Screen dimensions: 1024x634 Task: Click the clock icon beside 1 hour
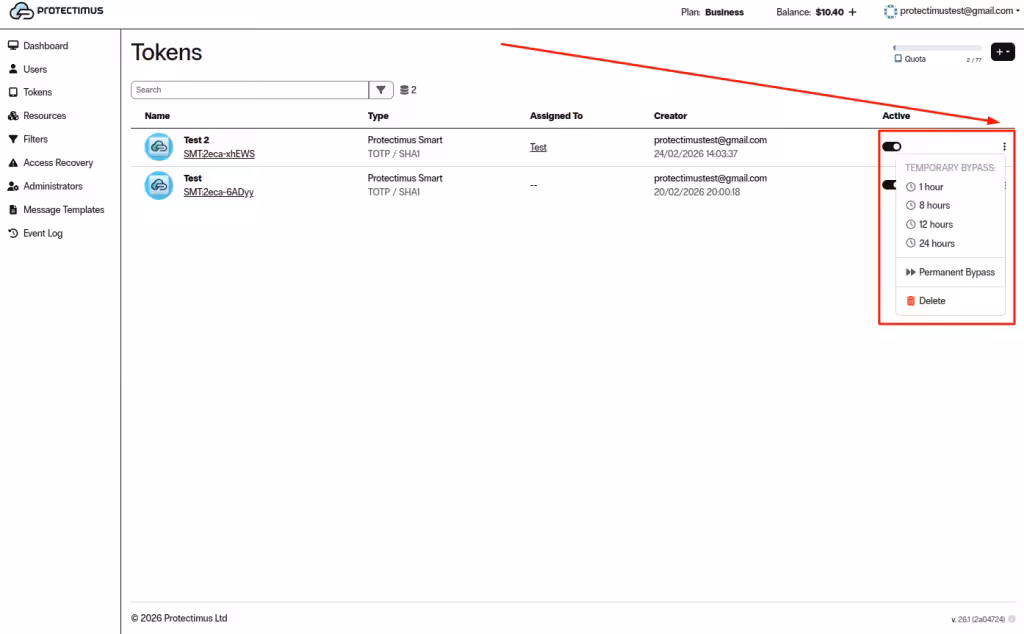(910, 187)
